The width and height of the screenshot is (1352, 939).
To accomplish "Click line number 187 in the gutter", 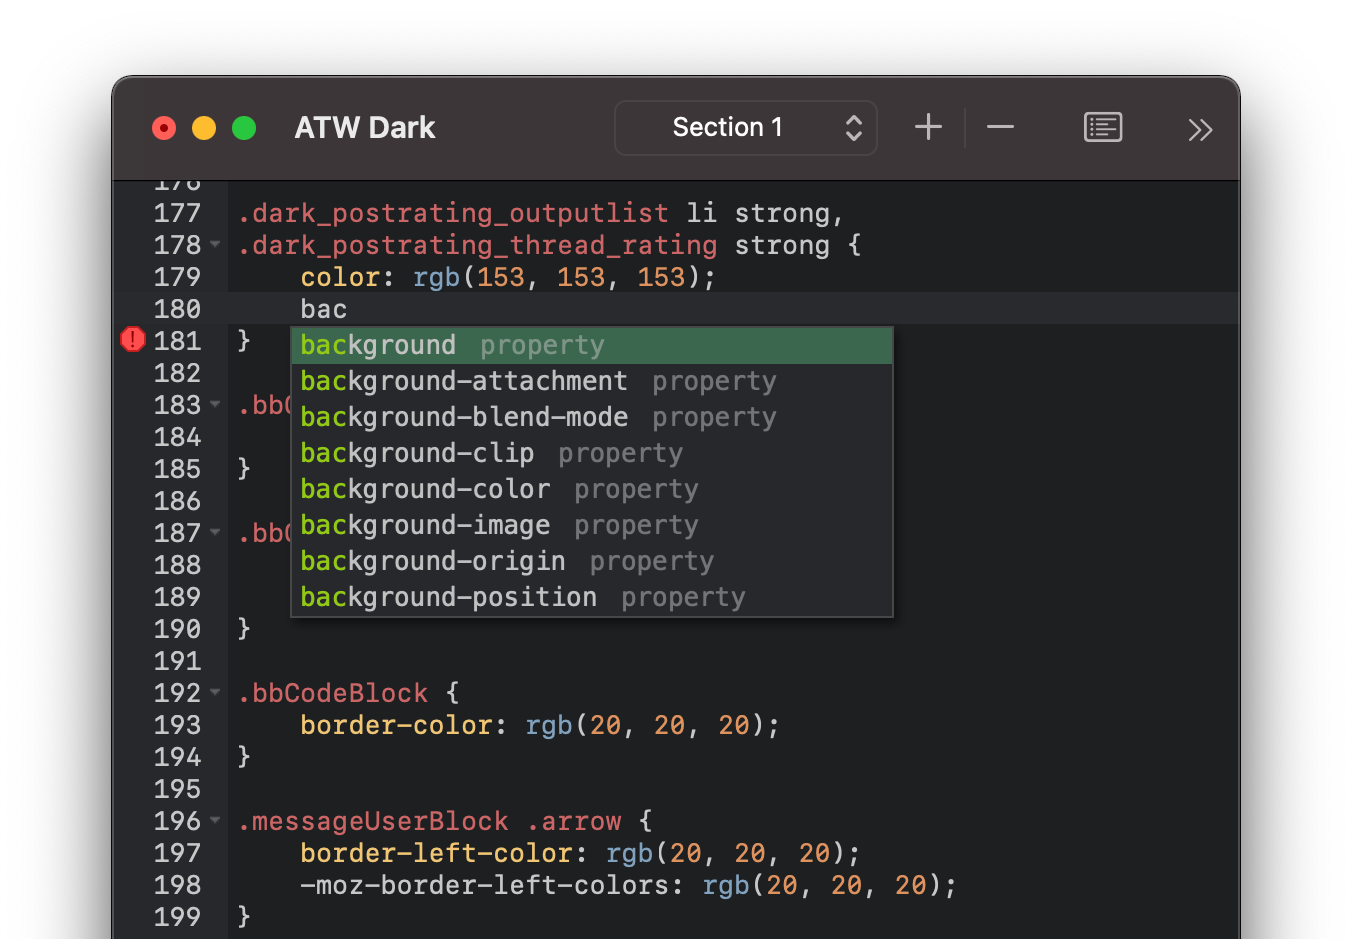I will (x=177, y=533).
